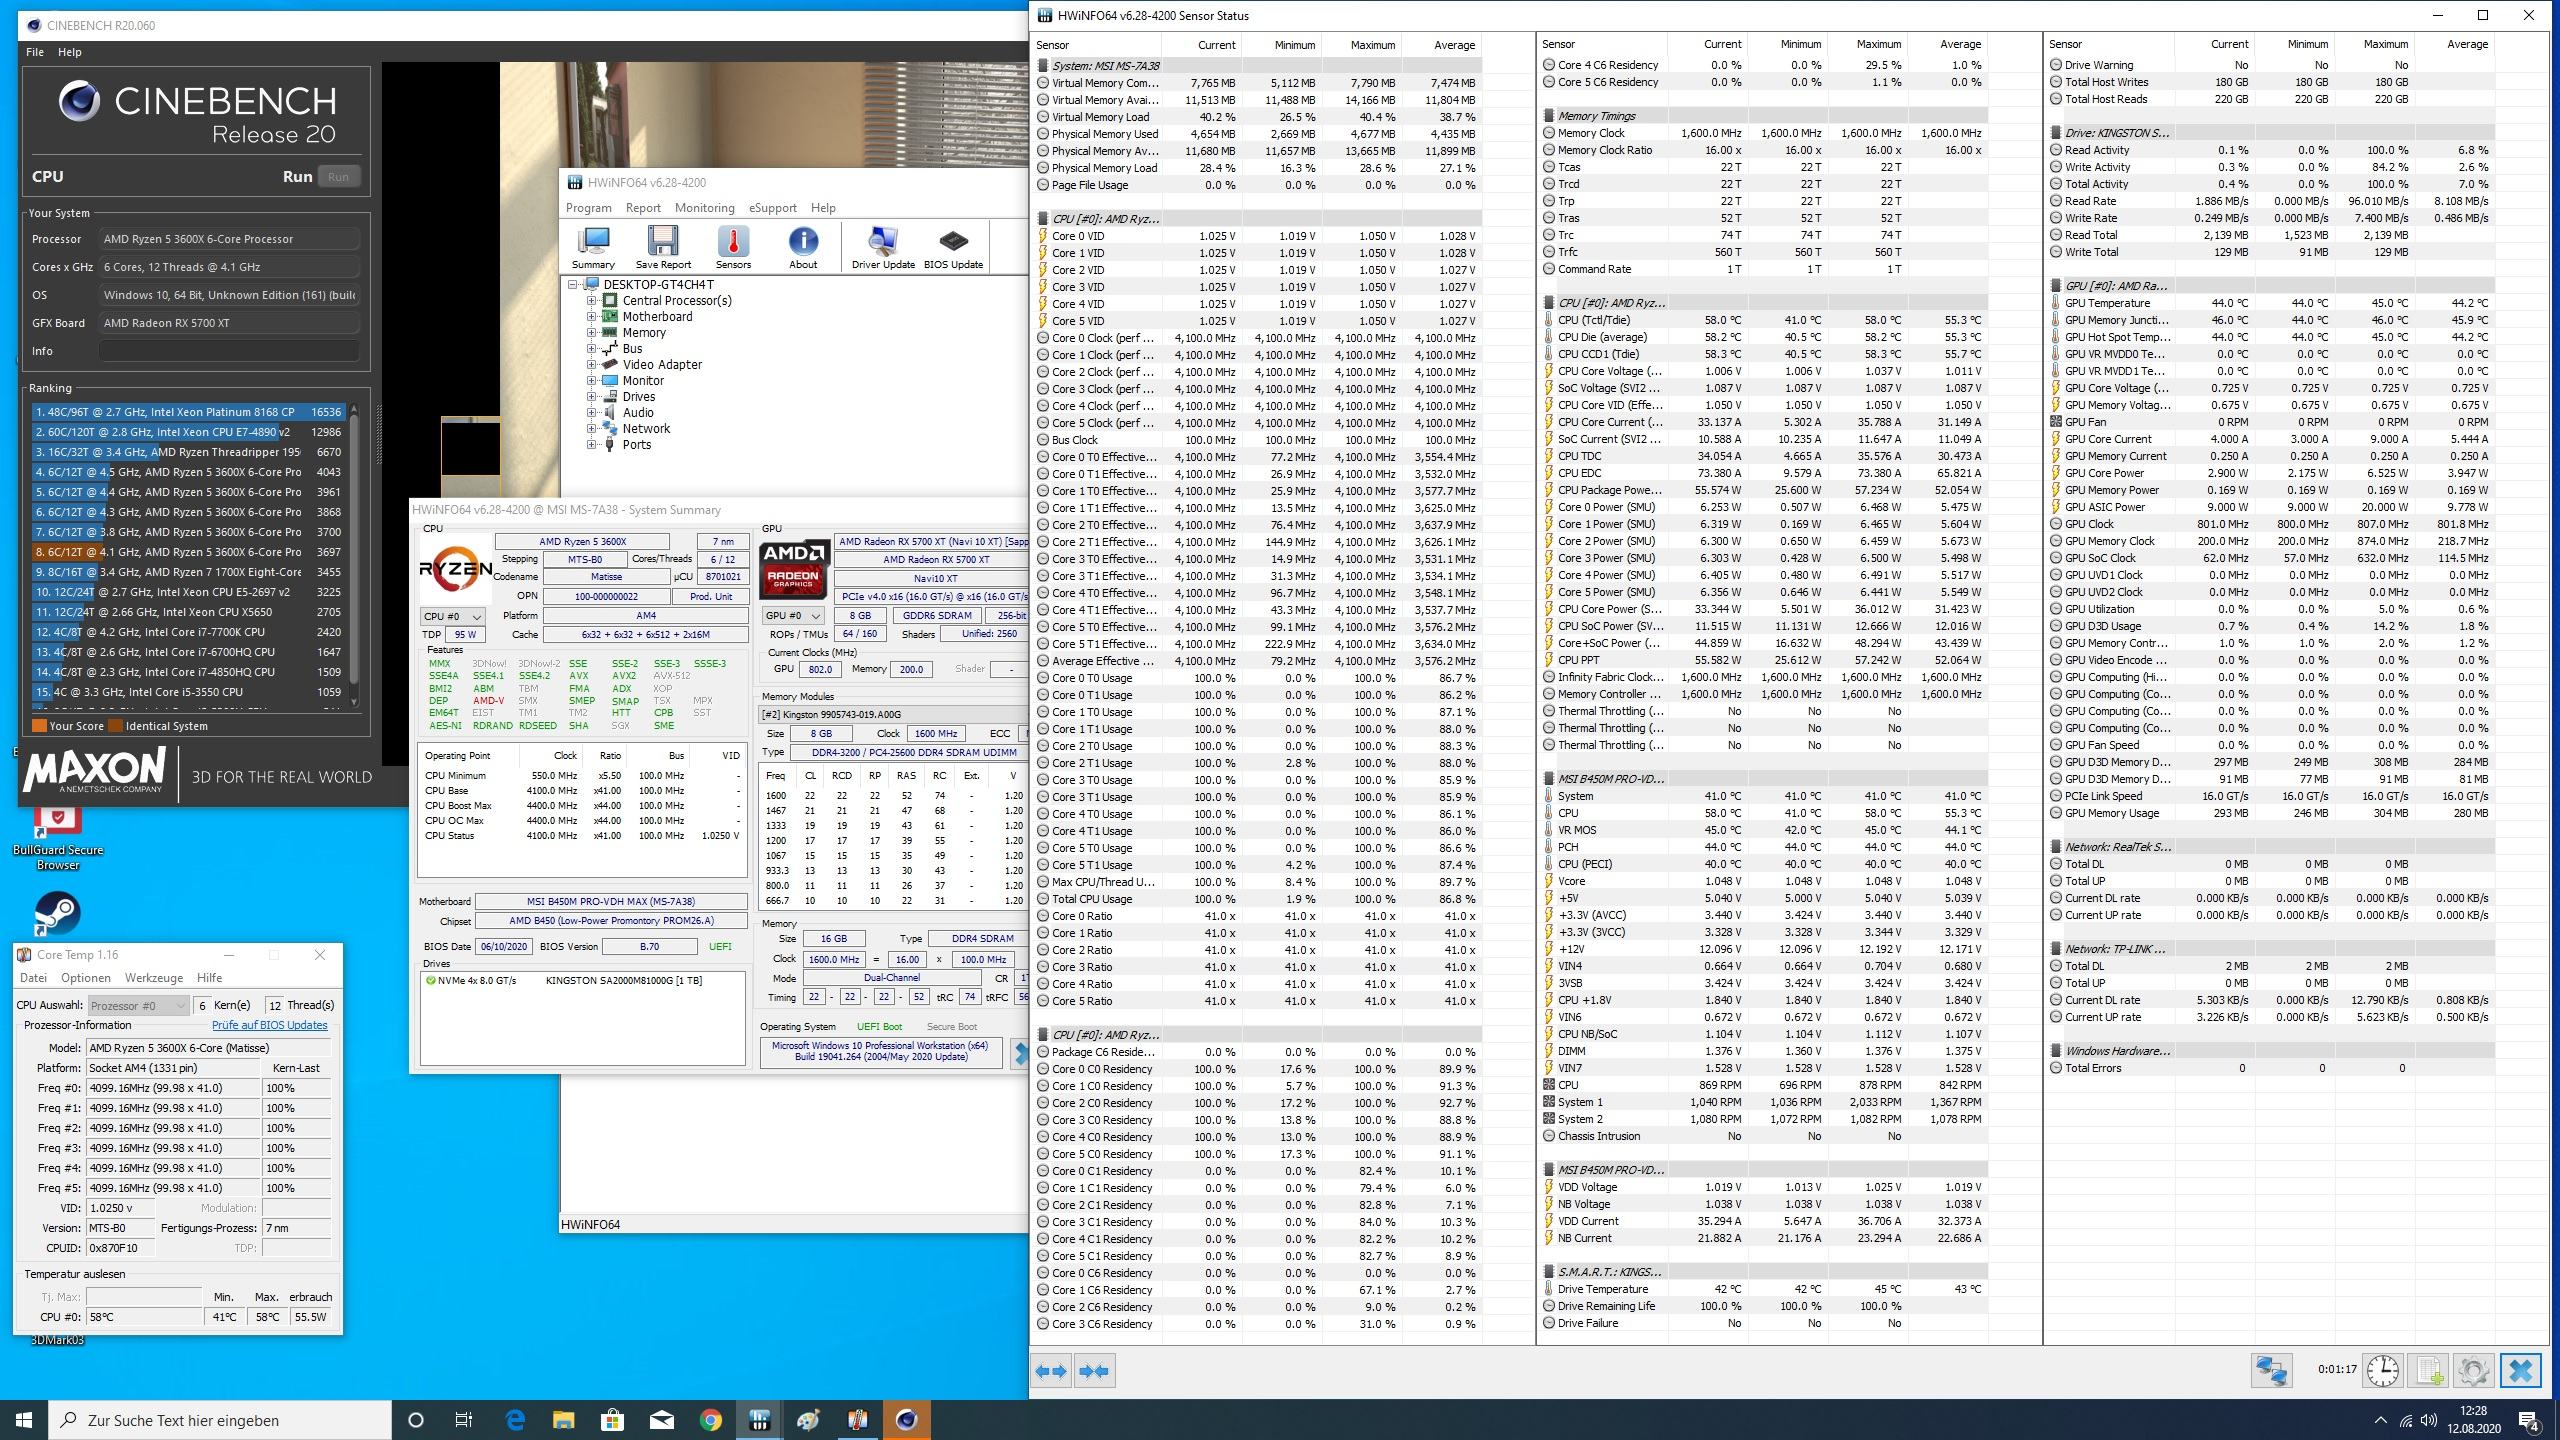The width and height of the screenshot is (2560, 1440).
Task: Click the BIOS Update chip icon
Action: [x=953, y=247]
